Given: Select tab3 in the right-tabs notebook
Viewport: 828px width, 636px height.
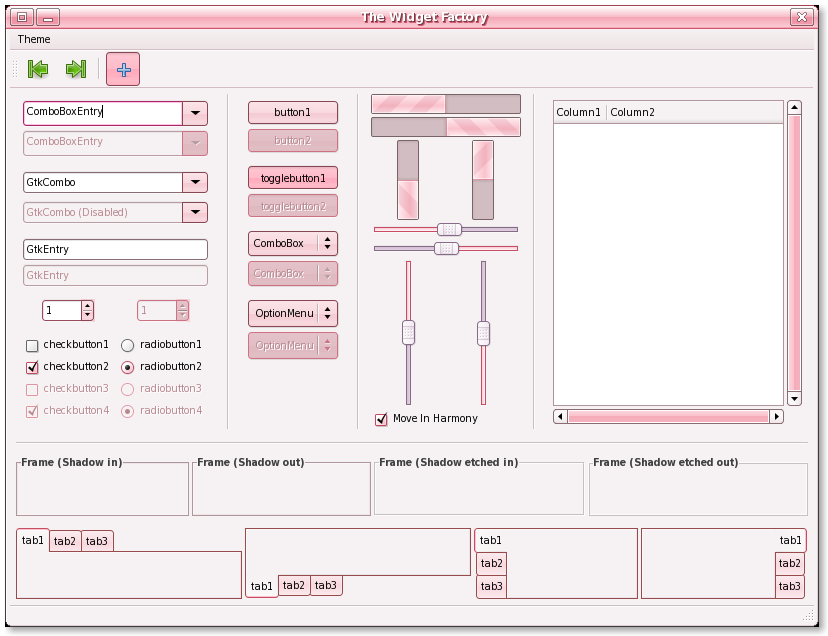Looking at the screenshot, I should coord(789,586).
